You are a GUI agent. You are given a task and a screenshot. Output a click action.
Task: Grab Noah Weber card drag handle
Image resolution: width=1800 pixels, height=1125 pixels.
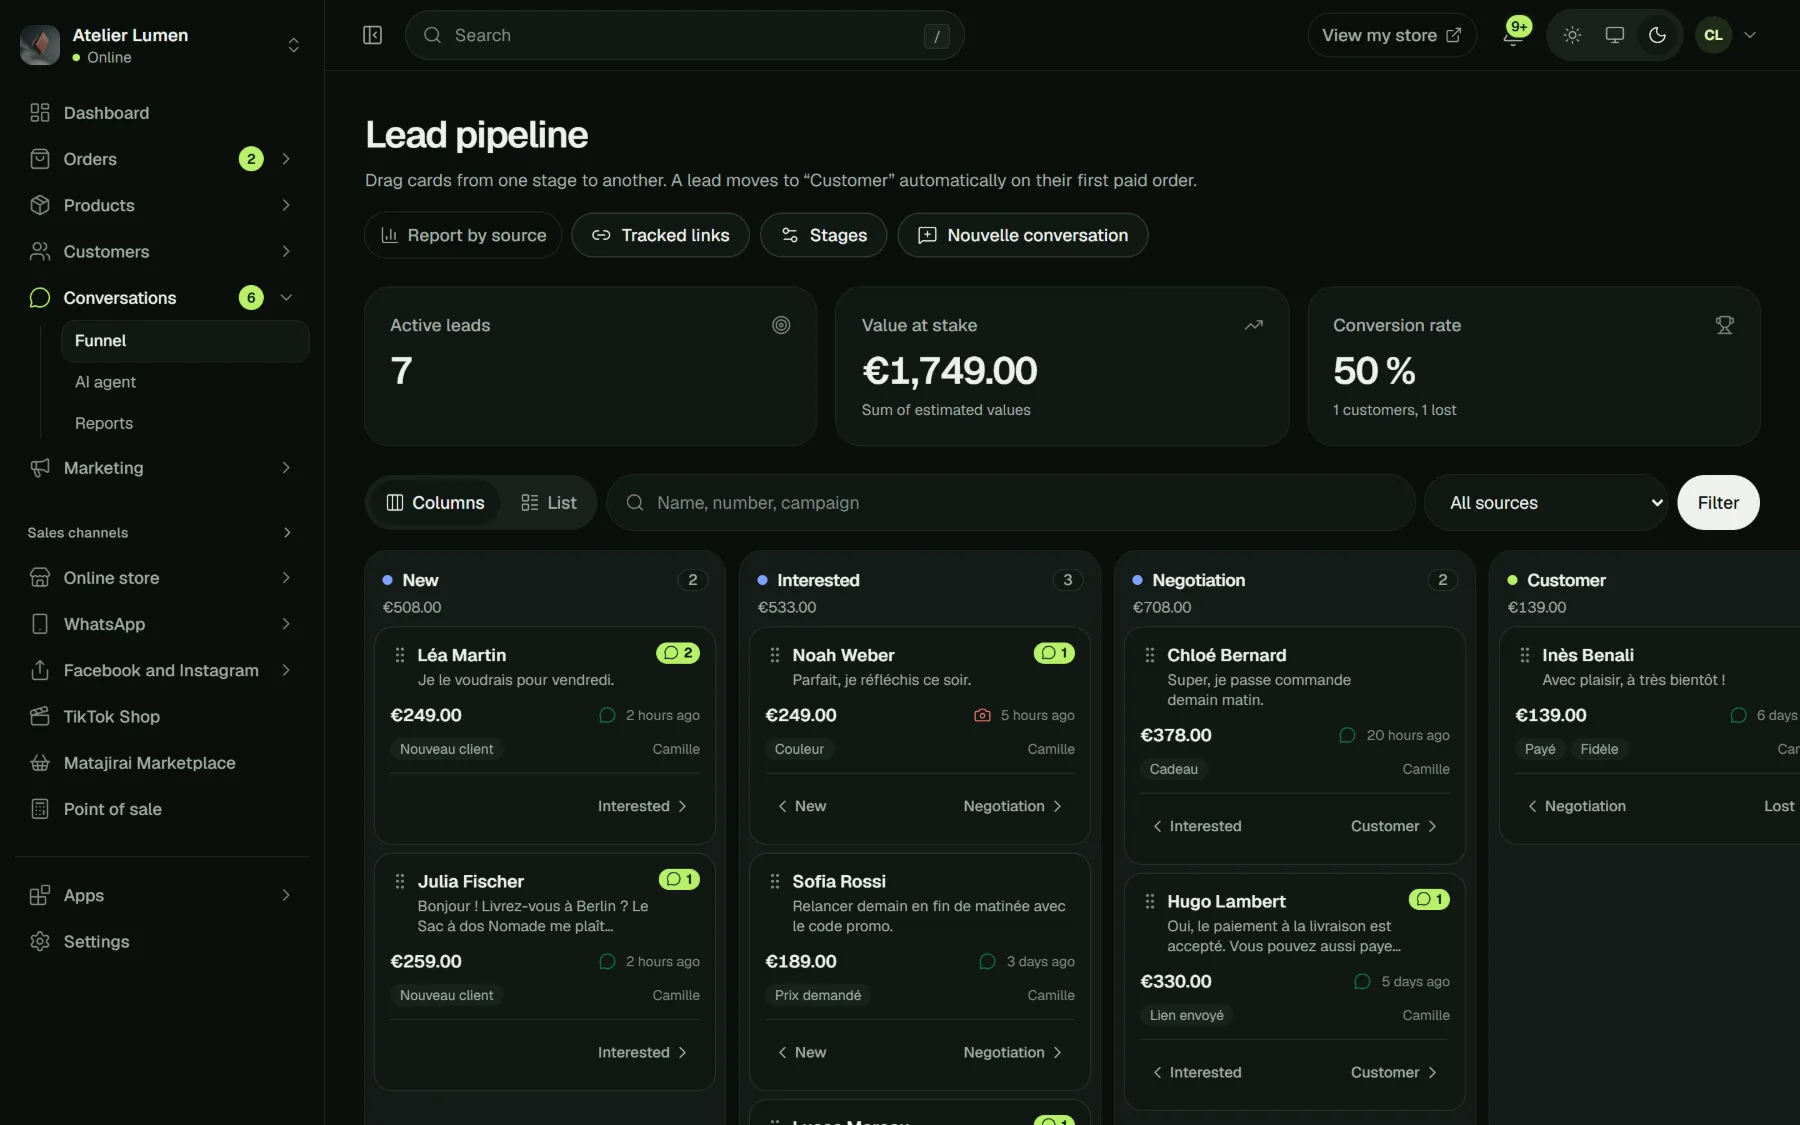click(775, 655)
